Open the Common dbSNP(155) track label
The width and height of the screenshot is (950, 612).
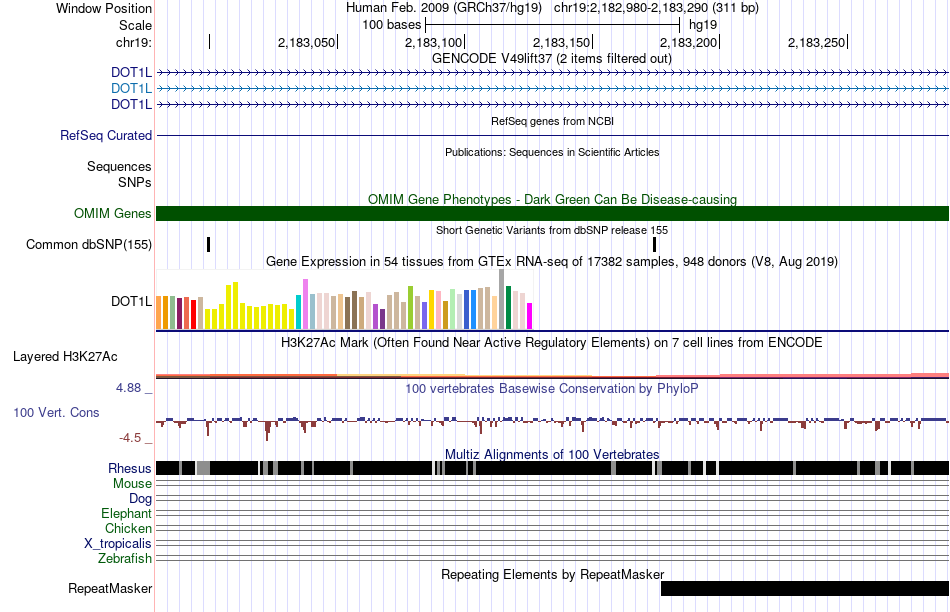[89, 245]
